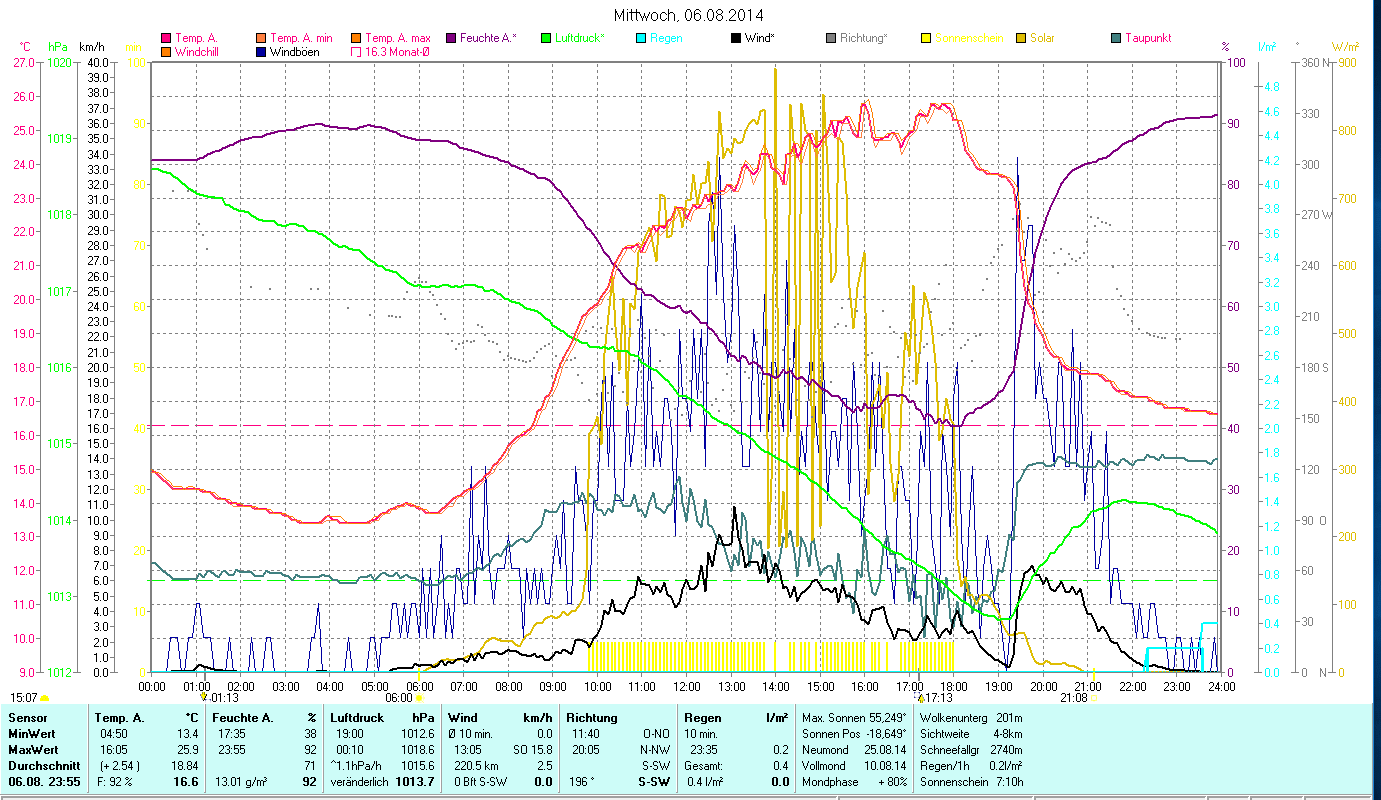The image size is (1381, 800).
Task: Click the pressure tendency text veränderlich
Action: pos(358,781)
